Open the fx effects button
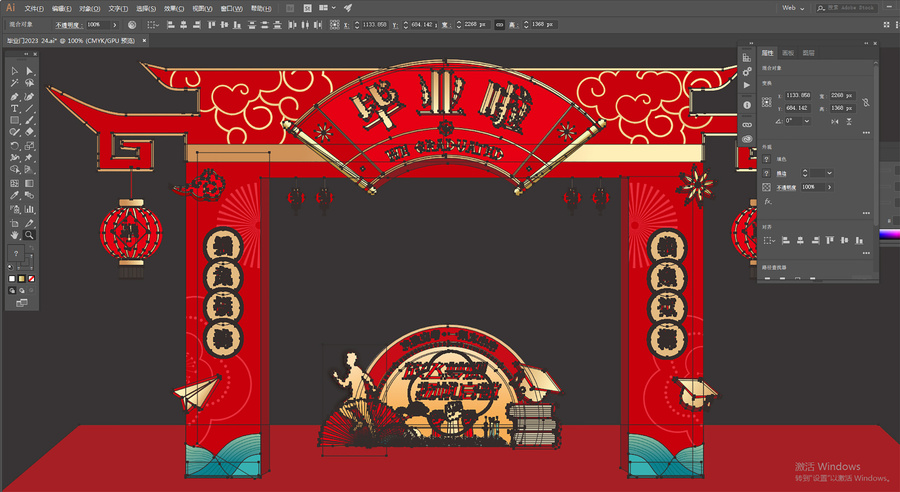The image size is (900, 492). point(767,202)
